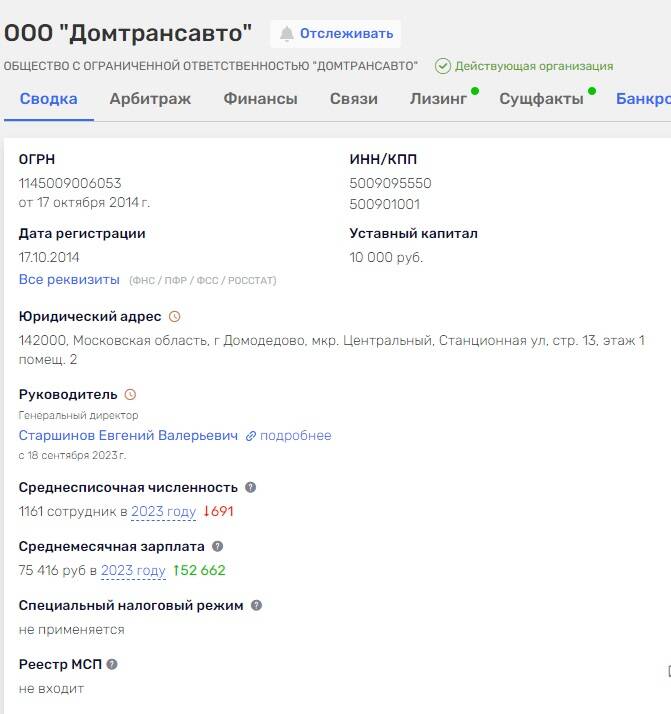
Task: Click the registration date 17.10.2014
Action: (49, 257)
